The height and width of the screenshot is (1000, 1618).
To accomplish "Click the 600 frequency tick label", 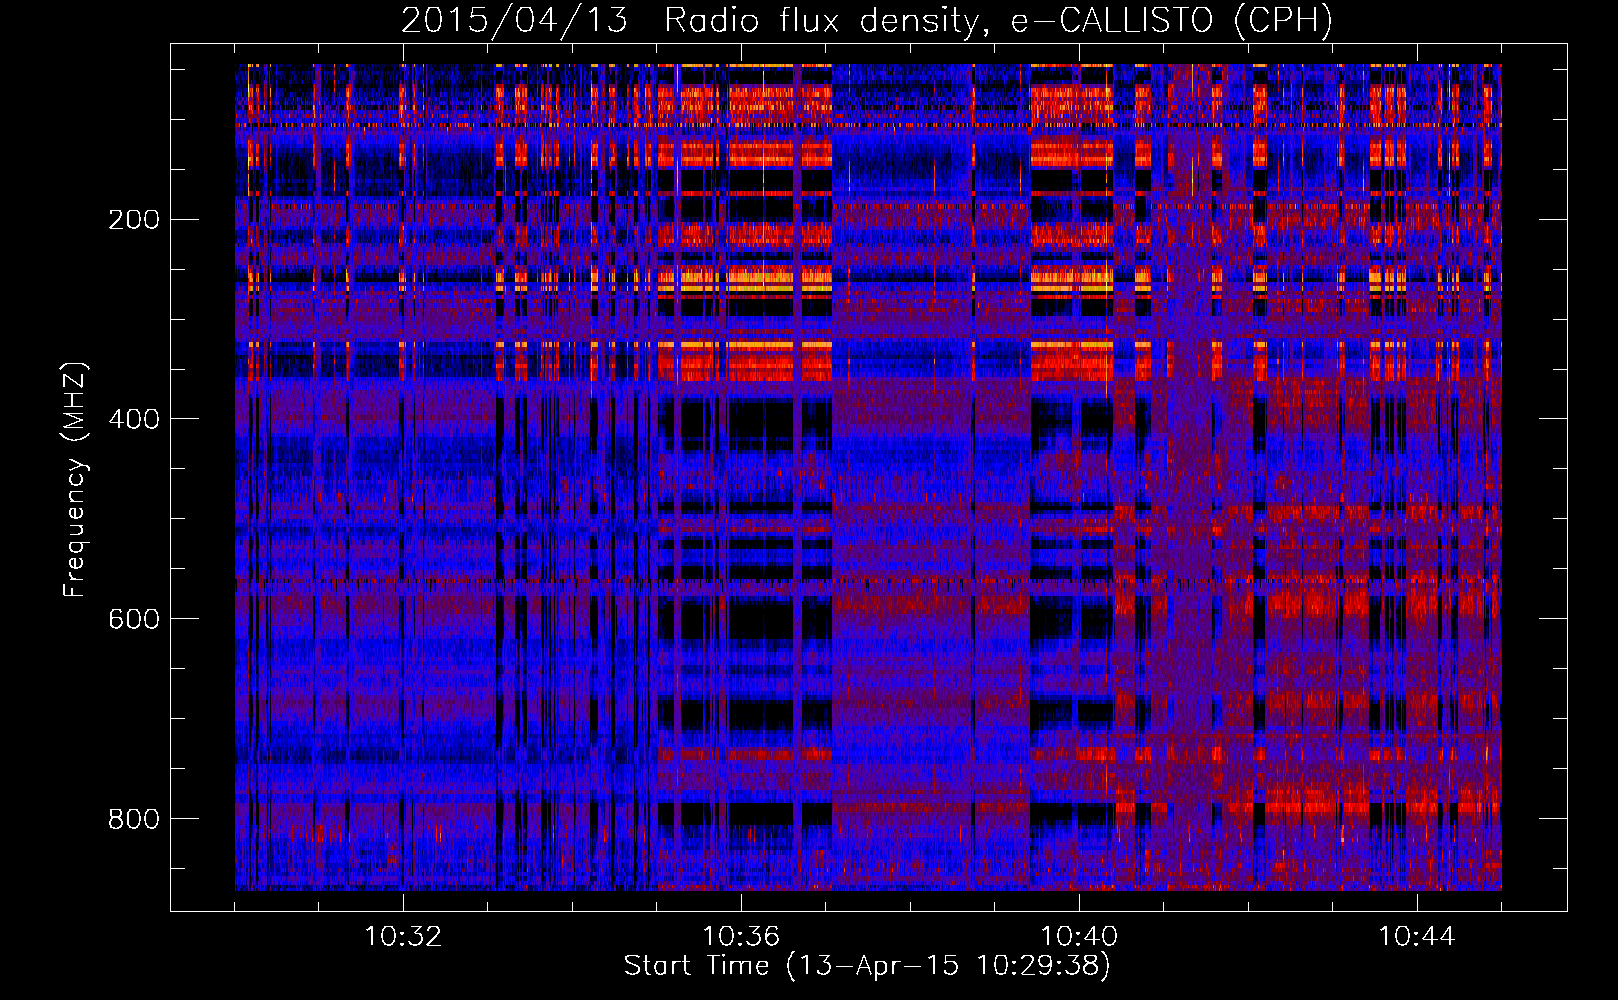I will point(134,619).
